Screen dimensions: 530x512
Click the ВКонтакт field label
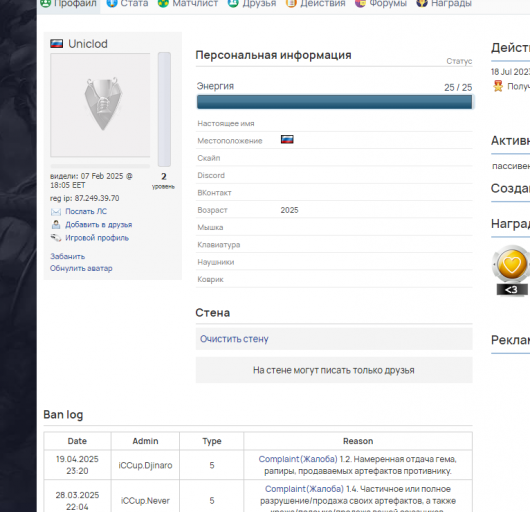coord(214,193)
